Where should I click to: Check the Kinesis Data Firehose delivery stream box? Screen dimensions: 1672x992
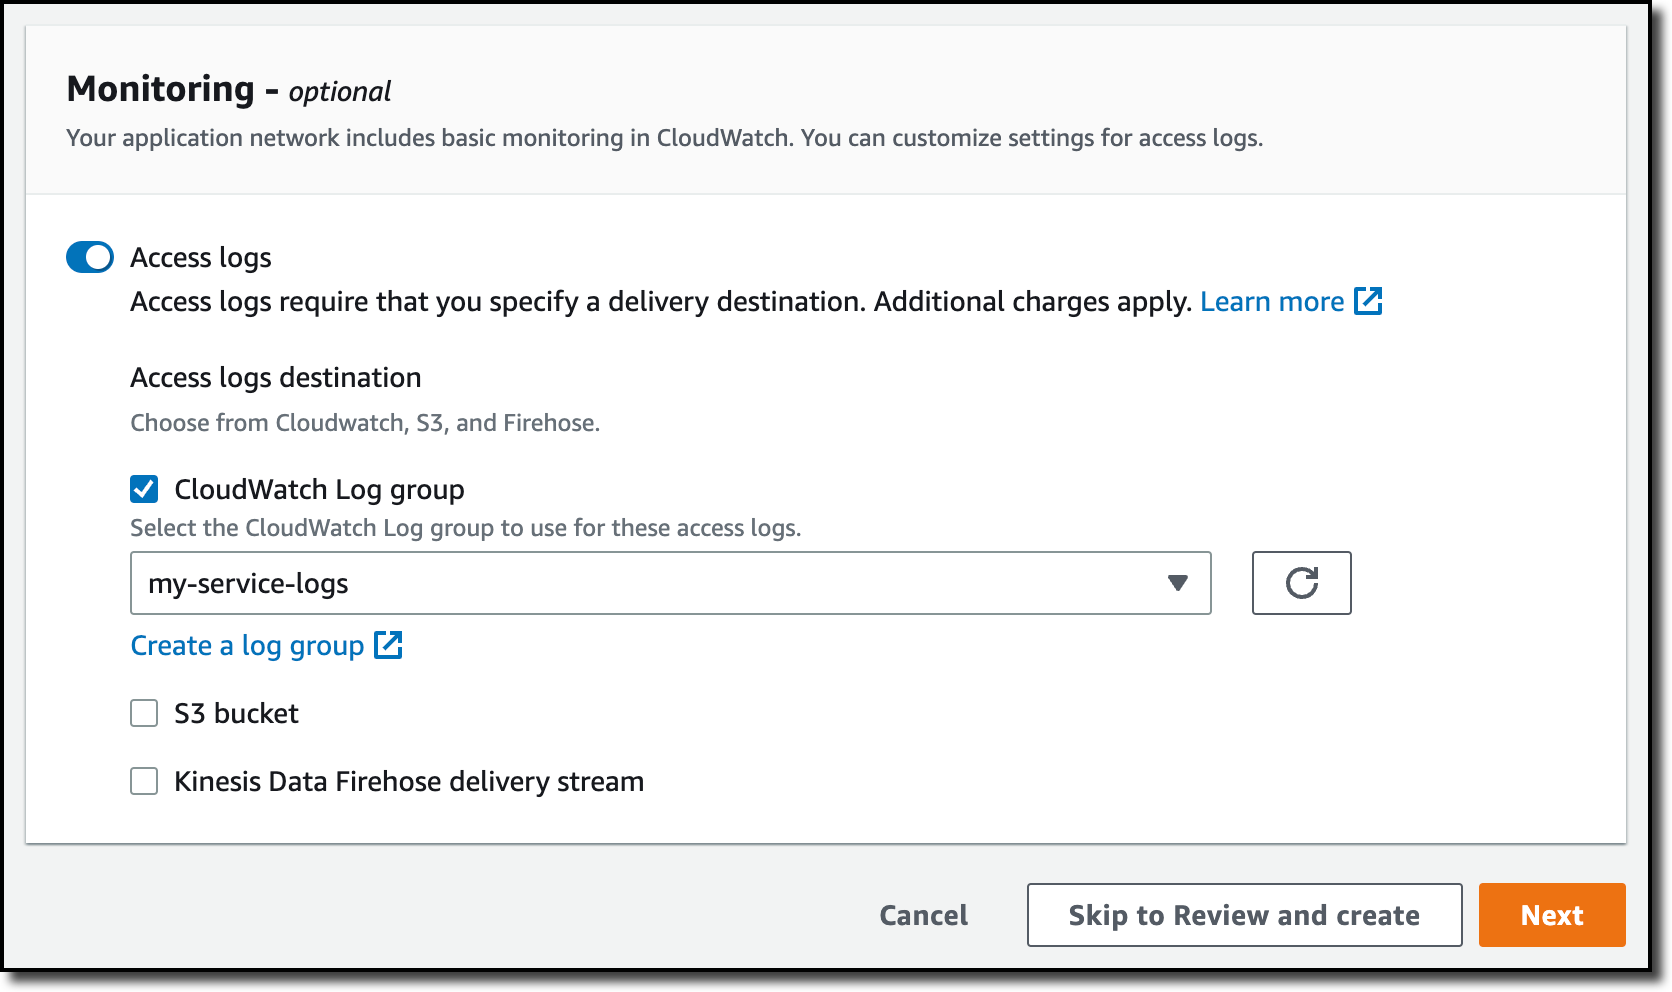[144, 781]
